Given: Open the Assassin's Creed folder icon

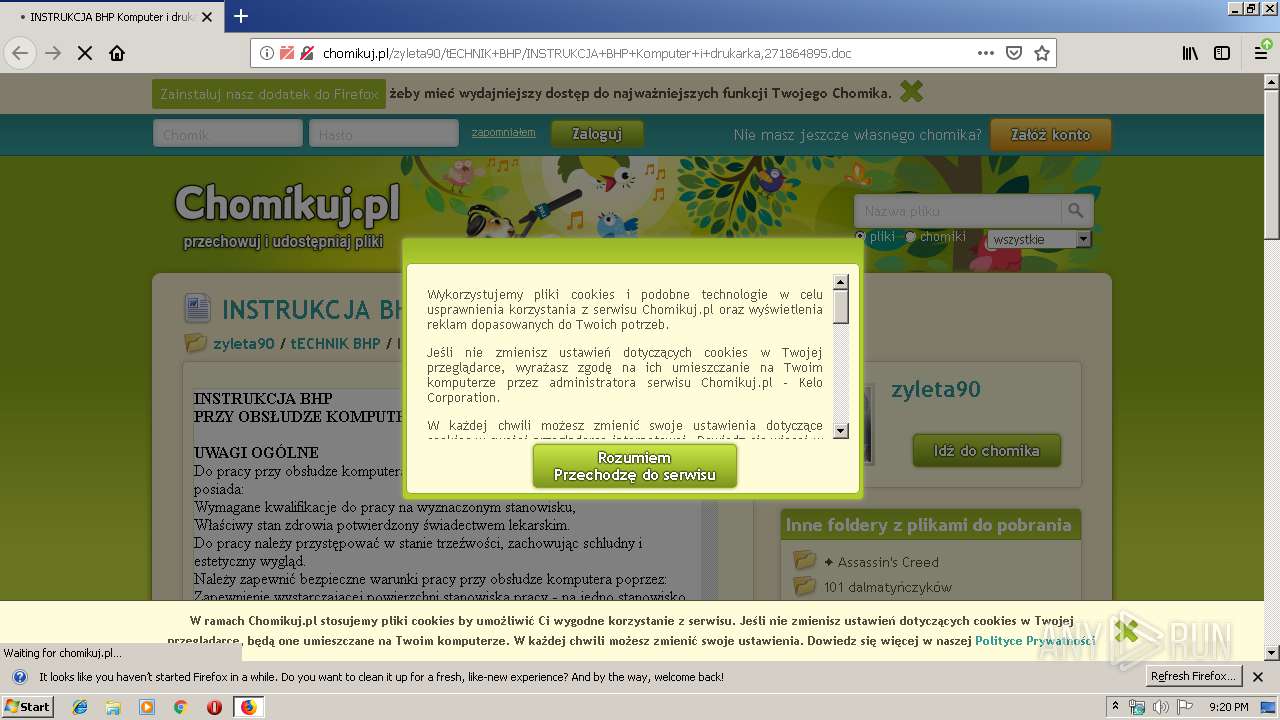Looking at the screenshot, I should click(x=805, y=561).
